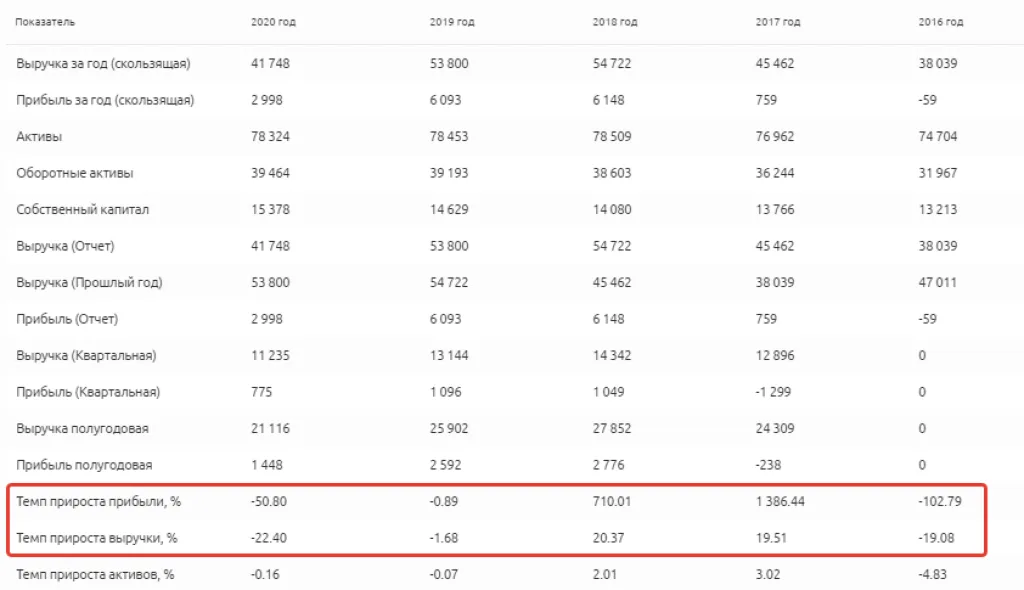
Task: Select the "Темп прироста выручки, %" row label
Action: pos(97,538)
